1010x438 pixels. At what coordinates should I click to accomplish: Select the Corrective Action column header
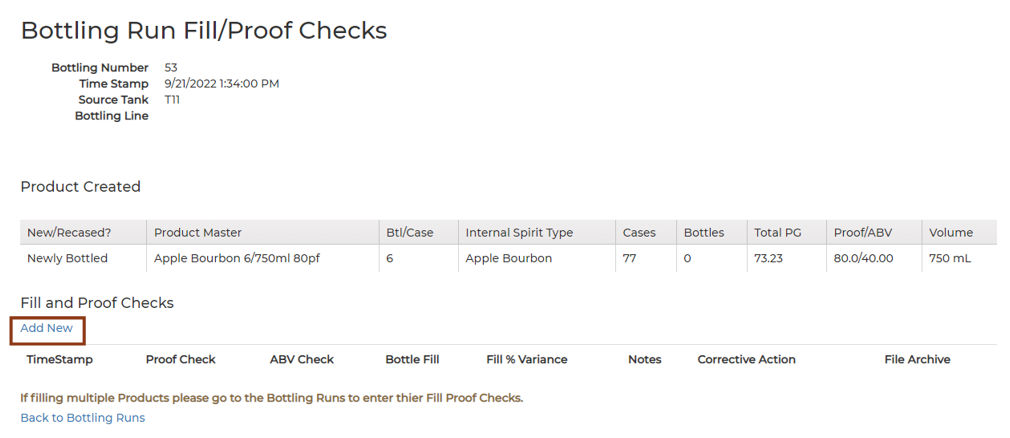(x=746, y=359)
